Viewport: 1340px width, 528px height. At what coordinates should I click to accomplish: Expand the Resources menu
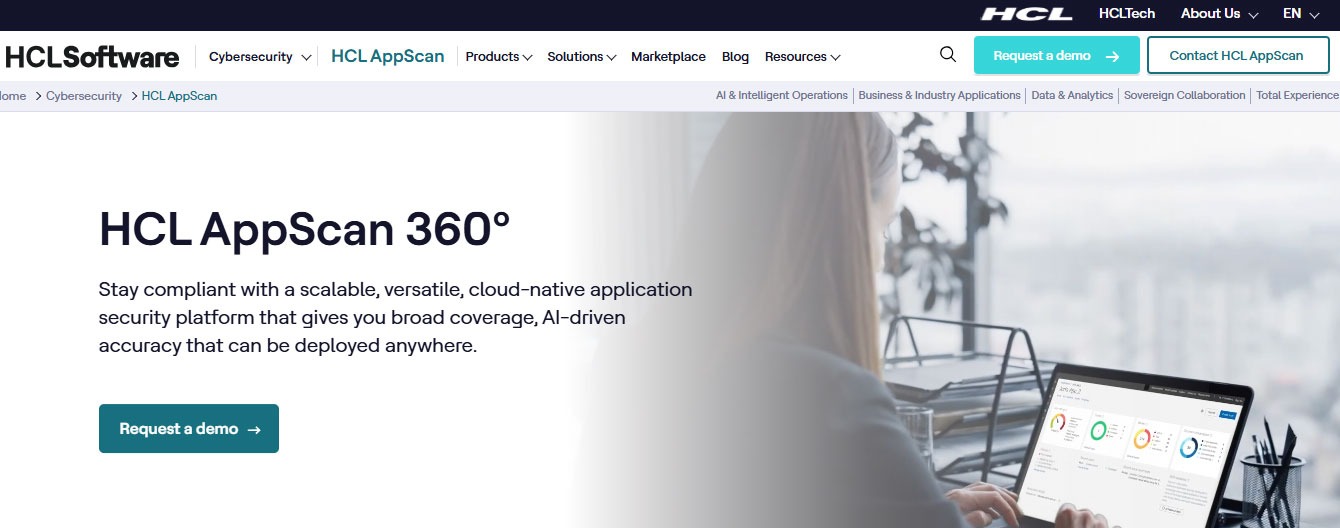(803, 57)
